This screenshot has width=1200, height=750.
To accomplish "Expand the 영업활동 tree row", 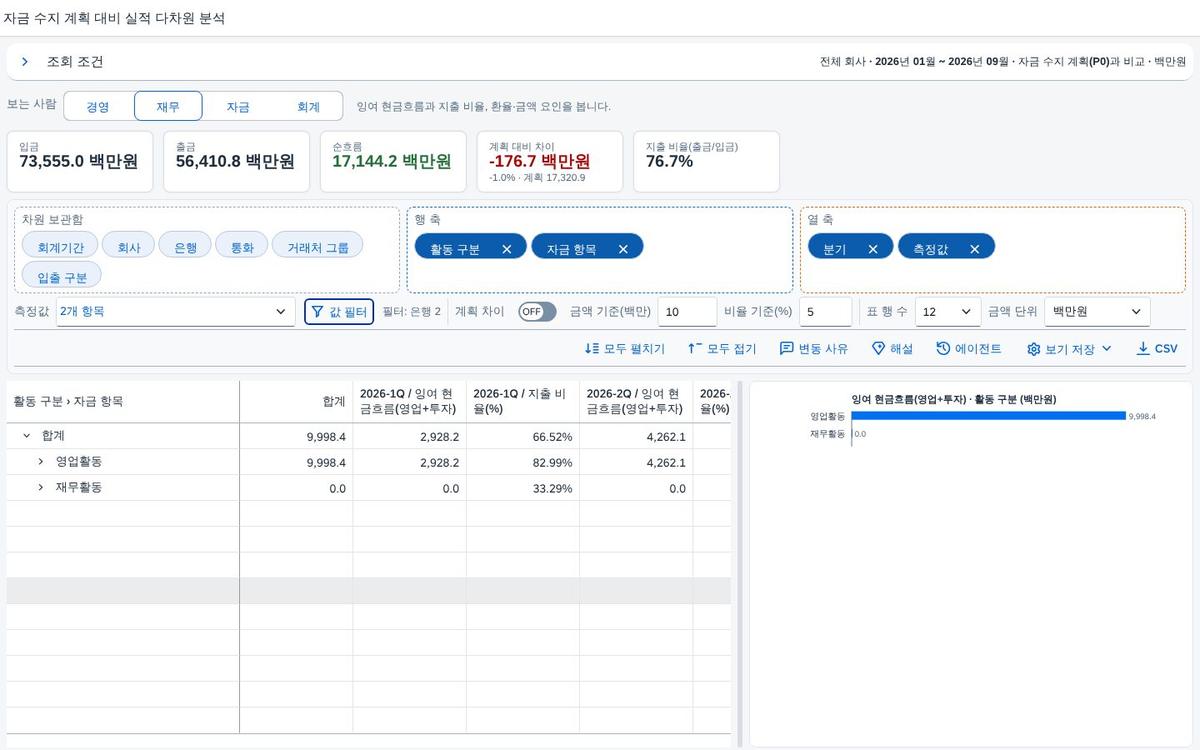I will (x=40, y=462).
